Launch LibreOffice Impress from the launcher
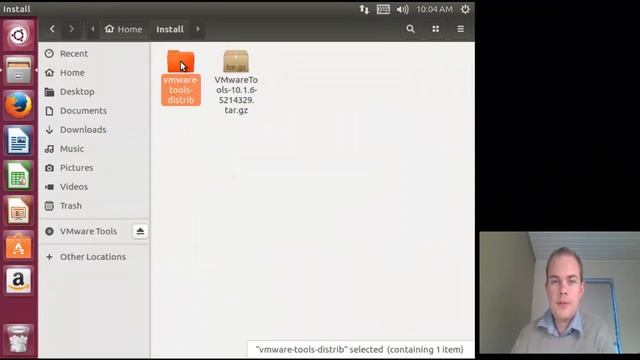The image size is (640, 360). coord(18,211)
